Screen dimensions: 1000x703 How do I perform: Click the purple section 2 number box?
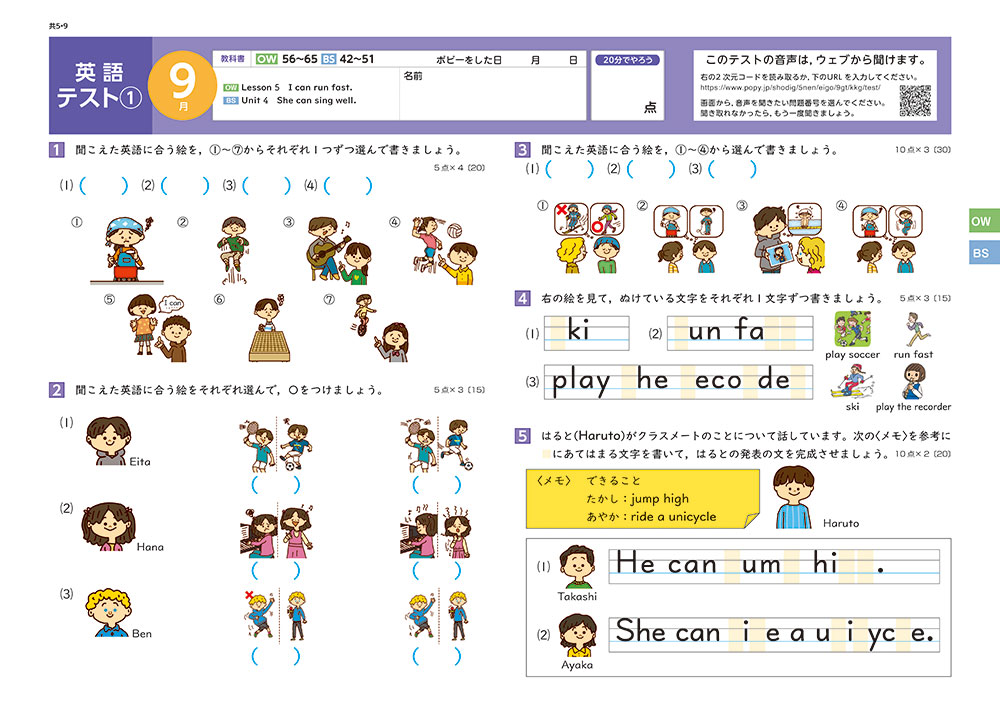56,390
